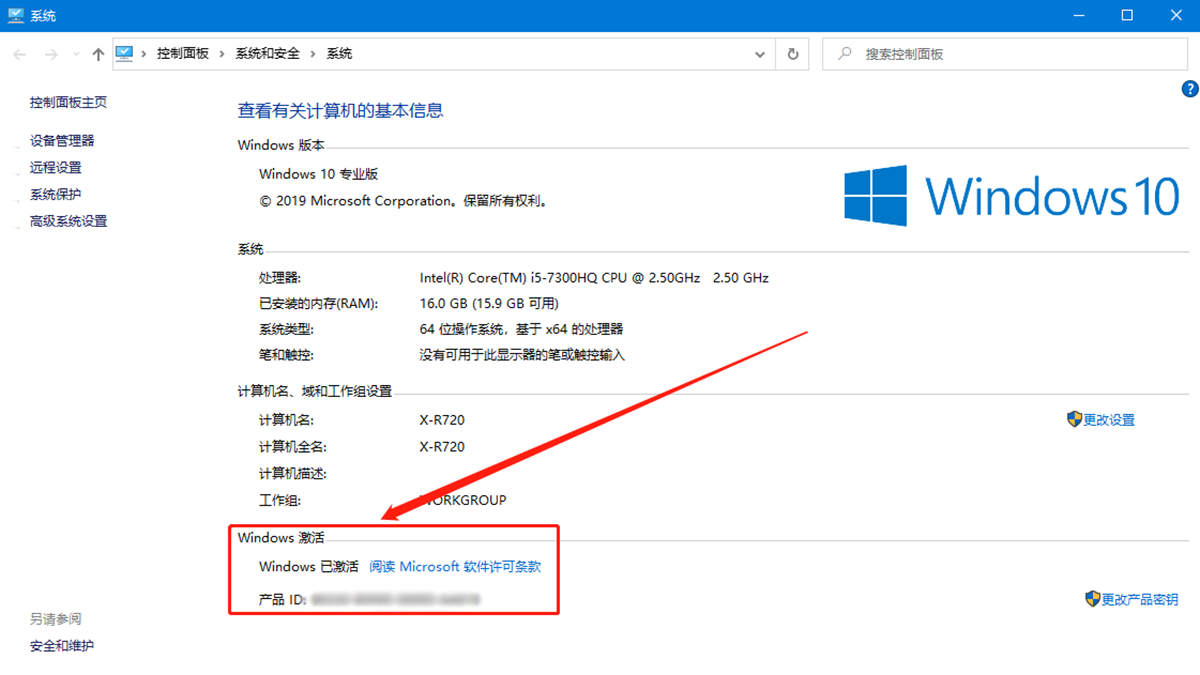
Task: Expand the breadcrumb chevron after 系统和安全
Action: click(x=311, y=54)
